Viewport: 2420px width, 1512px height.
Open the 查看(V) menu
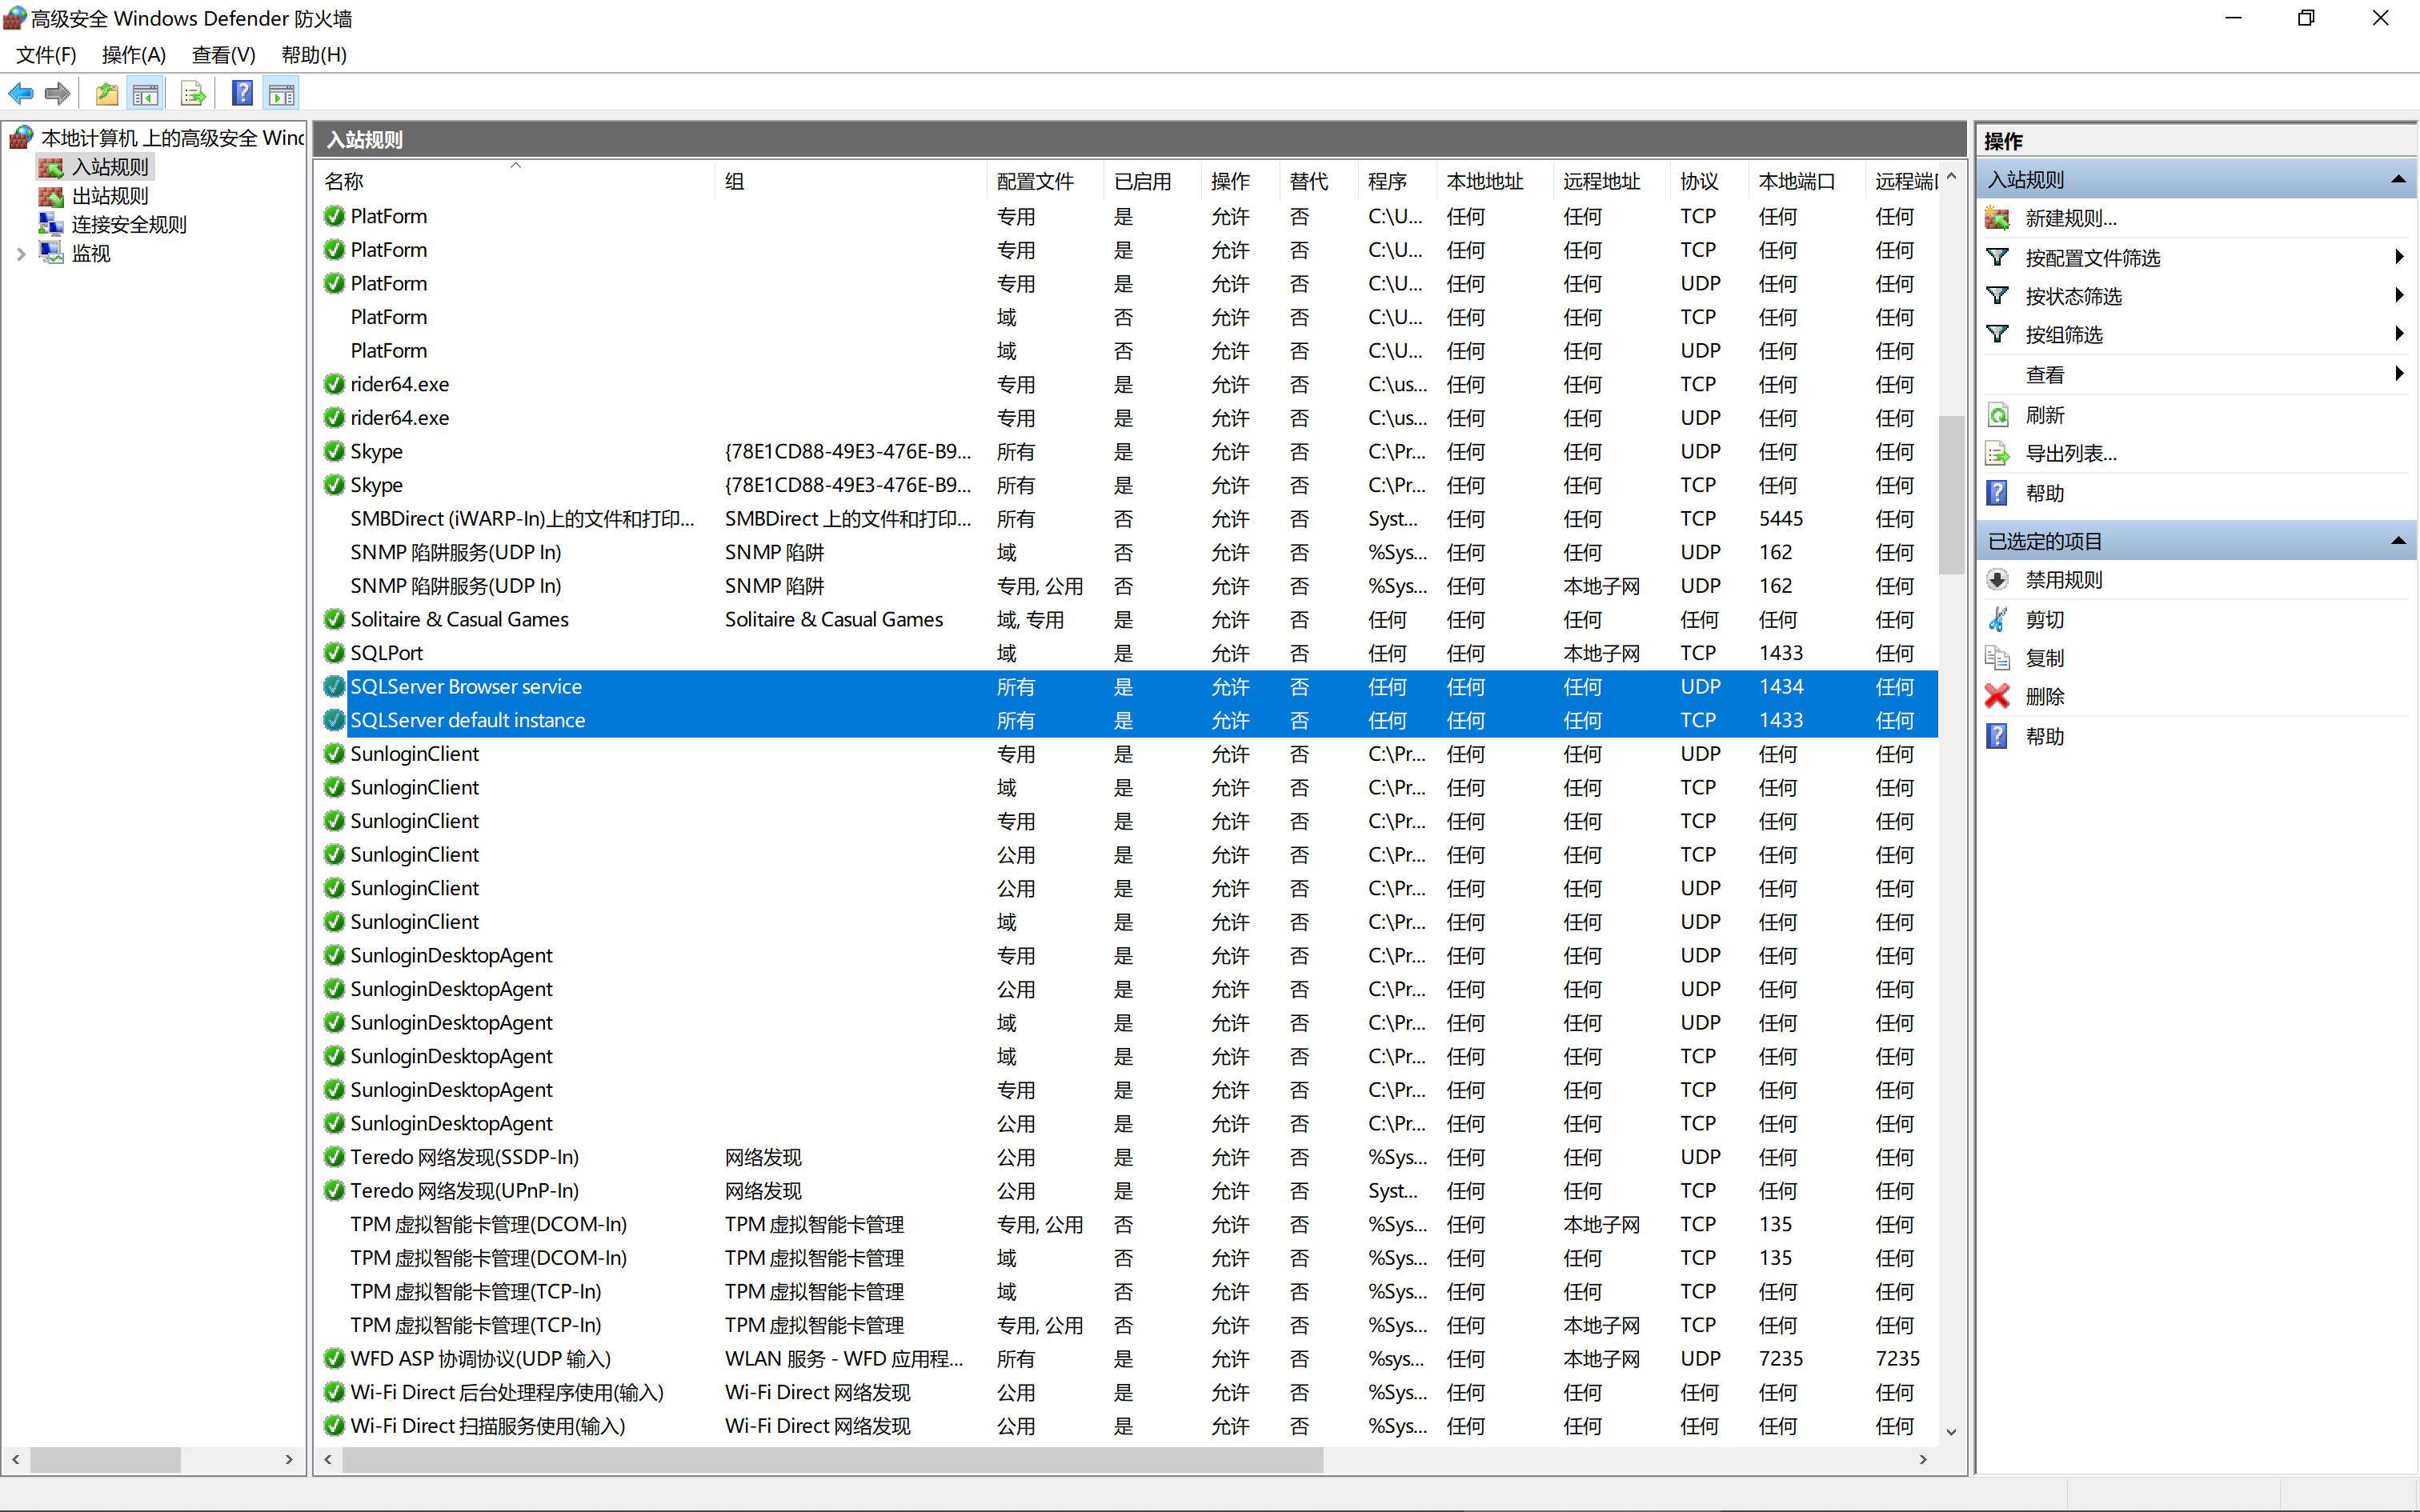pos(223,55)
